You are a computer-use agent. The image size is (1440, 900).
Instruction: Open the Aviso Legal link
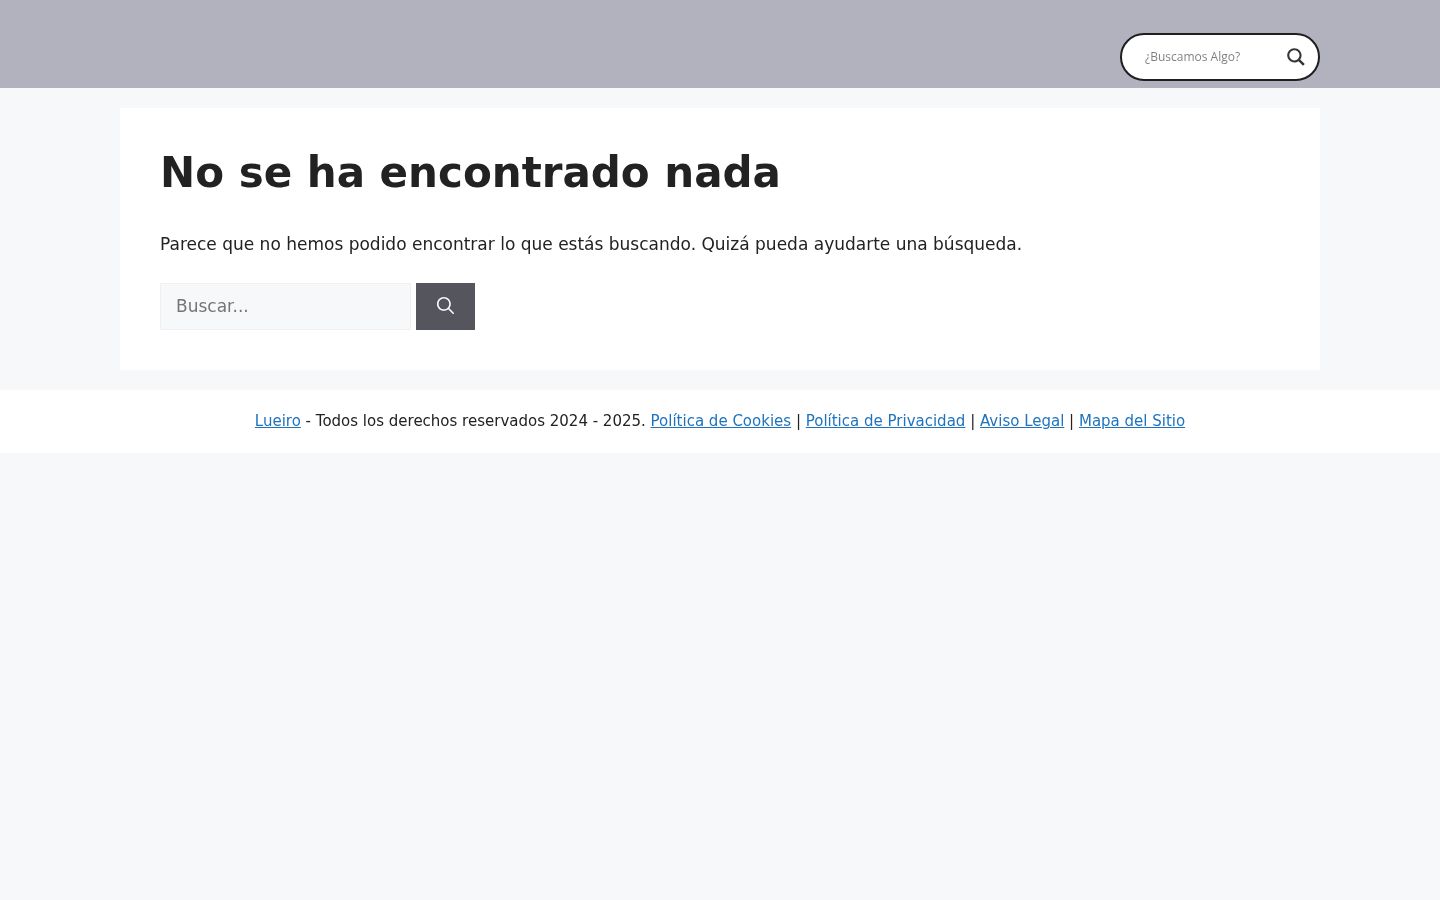tap(1022, 421)
